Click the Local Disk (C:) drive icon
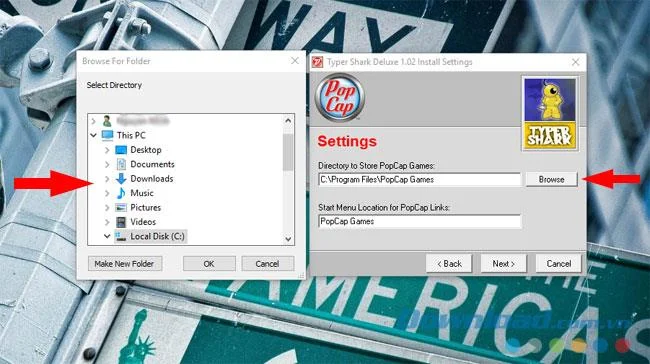650x364 pixels. pos(121,236)
